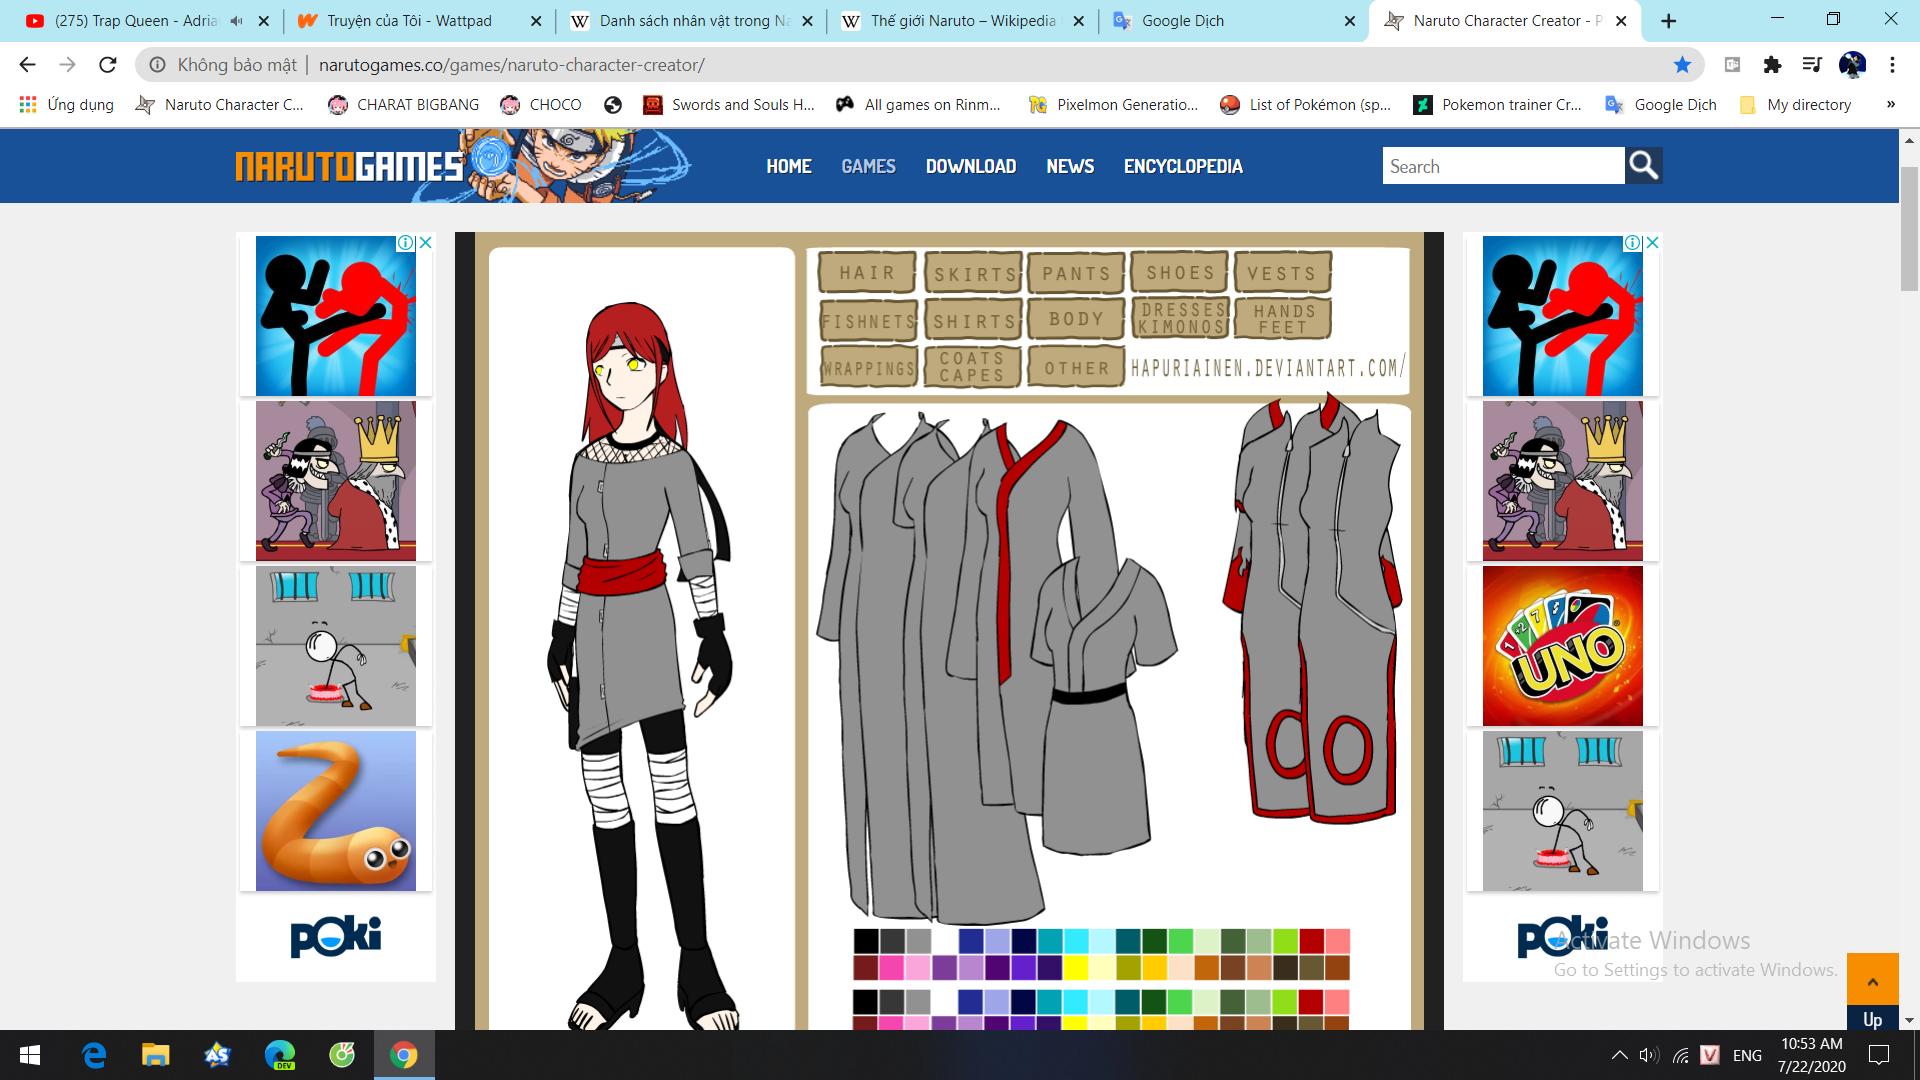
Task: Click the site Search input field
Action: [x=1502, y=166]
